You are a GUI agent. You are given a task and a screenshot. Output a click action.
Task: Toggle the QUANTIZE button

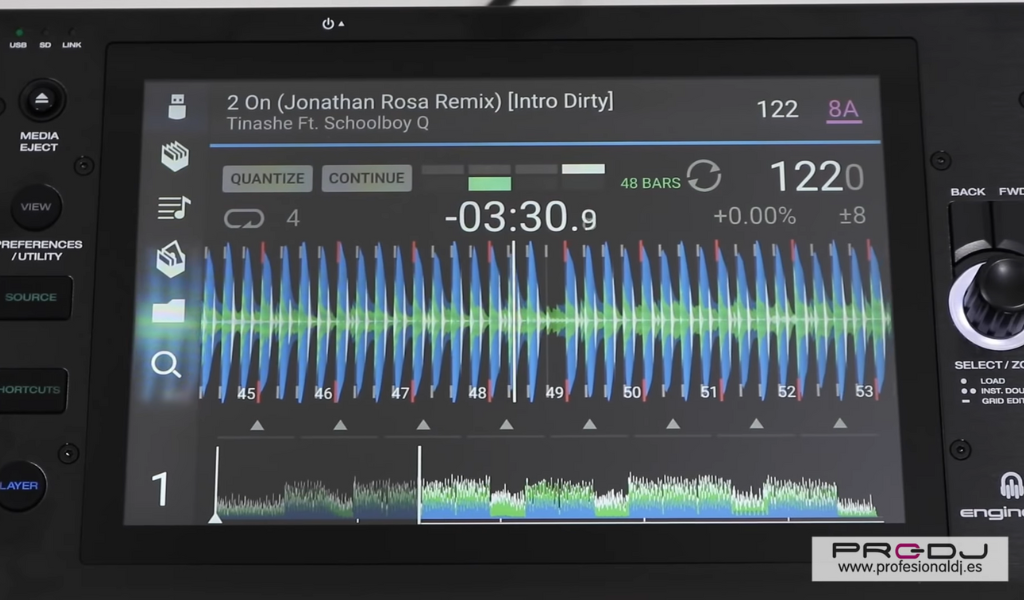(267, 178)
